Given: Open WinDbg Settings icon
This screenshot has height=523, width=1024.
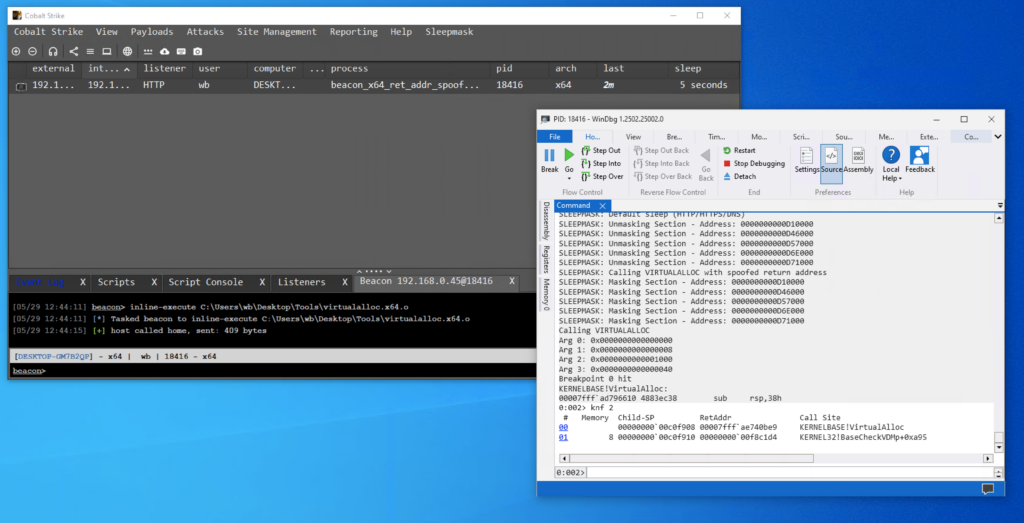Looking at the screenshot, I should [807, 158].
